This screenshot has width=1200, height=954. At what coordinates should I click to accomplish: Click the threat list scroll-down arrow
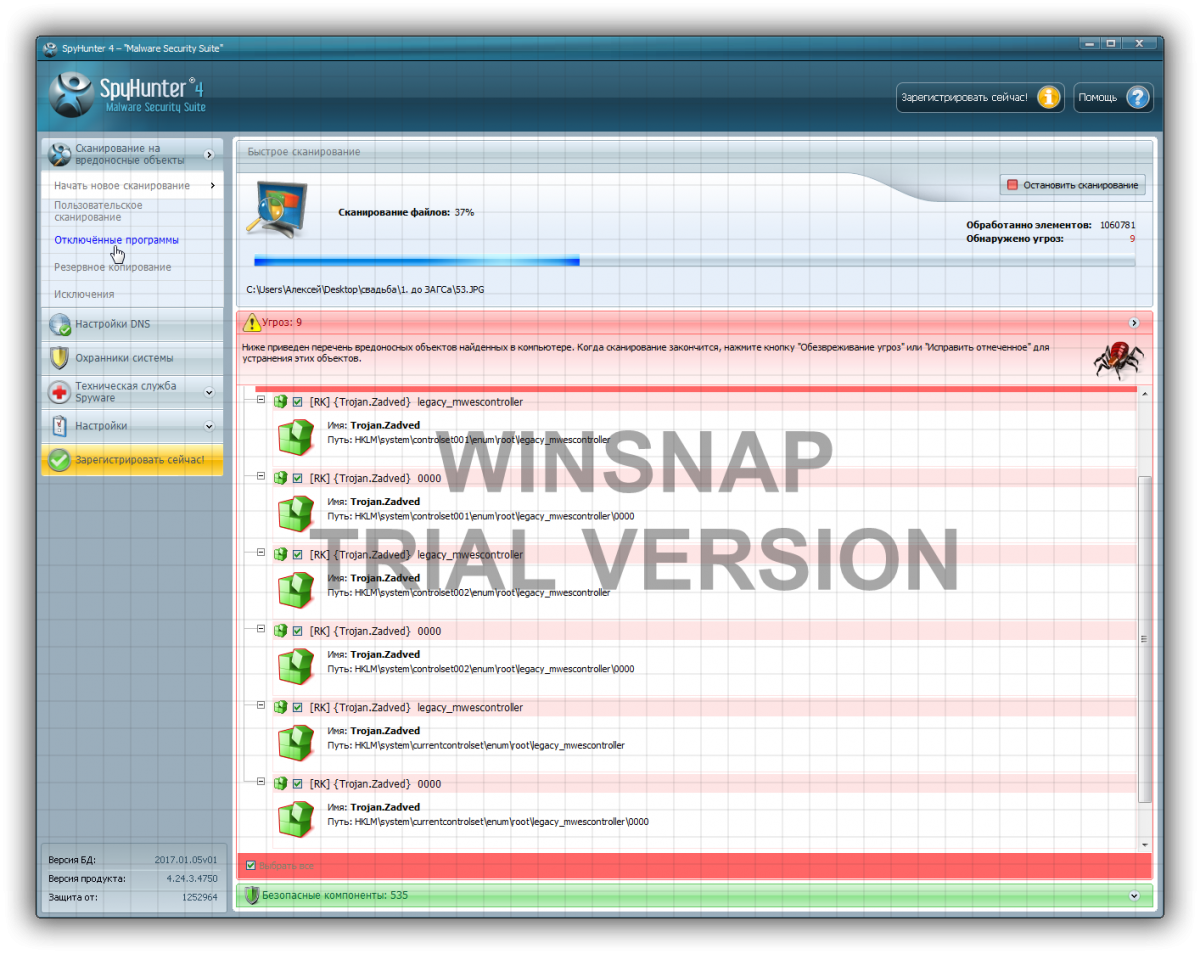point(1146,845)
